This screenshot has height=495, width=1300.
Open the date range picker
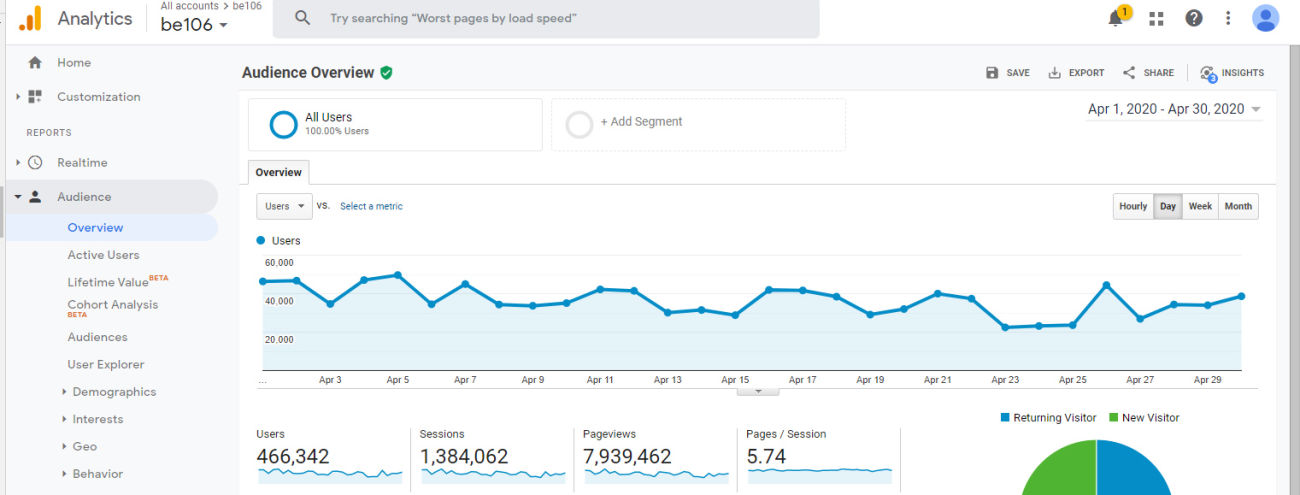click(1174, 109)
